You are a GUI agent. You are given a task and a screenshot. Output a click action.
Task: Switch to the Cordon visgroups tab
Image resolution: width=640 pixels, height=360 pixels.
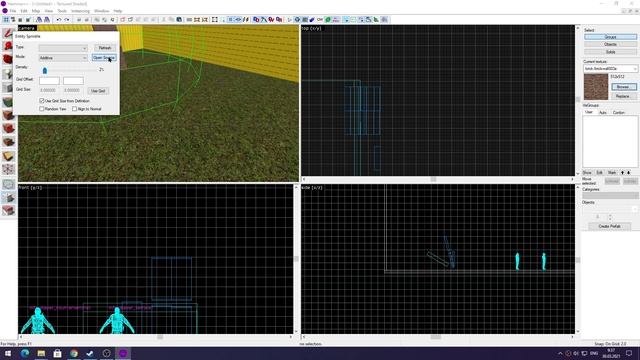point(619,112)
